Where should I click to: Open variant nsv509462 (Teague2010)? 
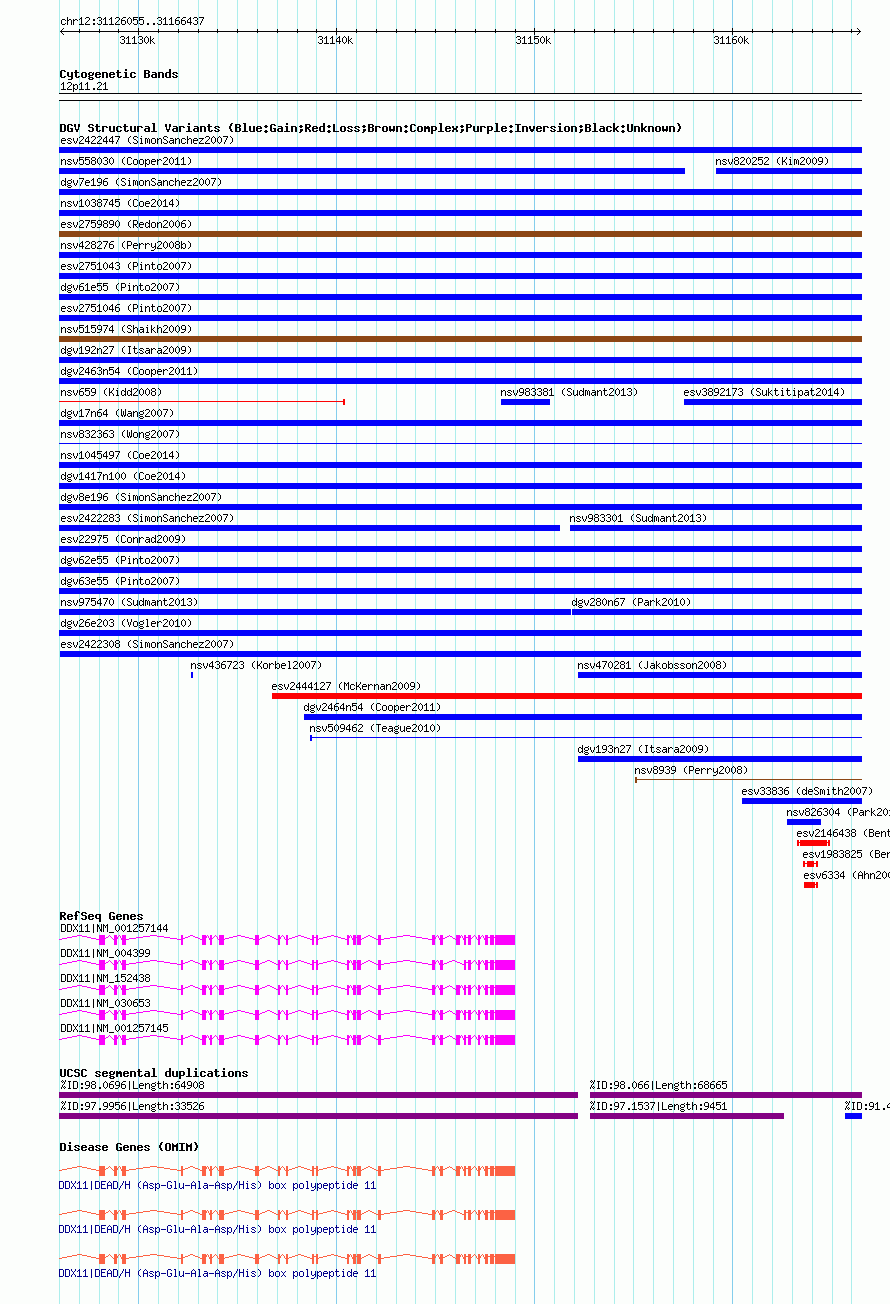tap(375, 728)
